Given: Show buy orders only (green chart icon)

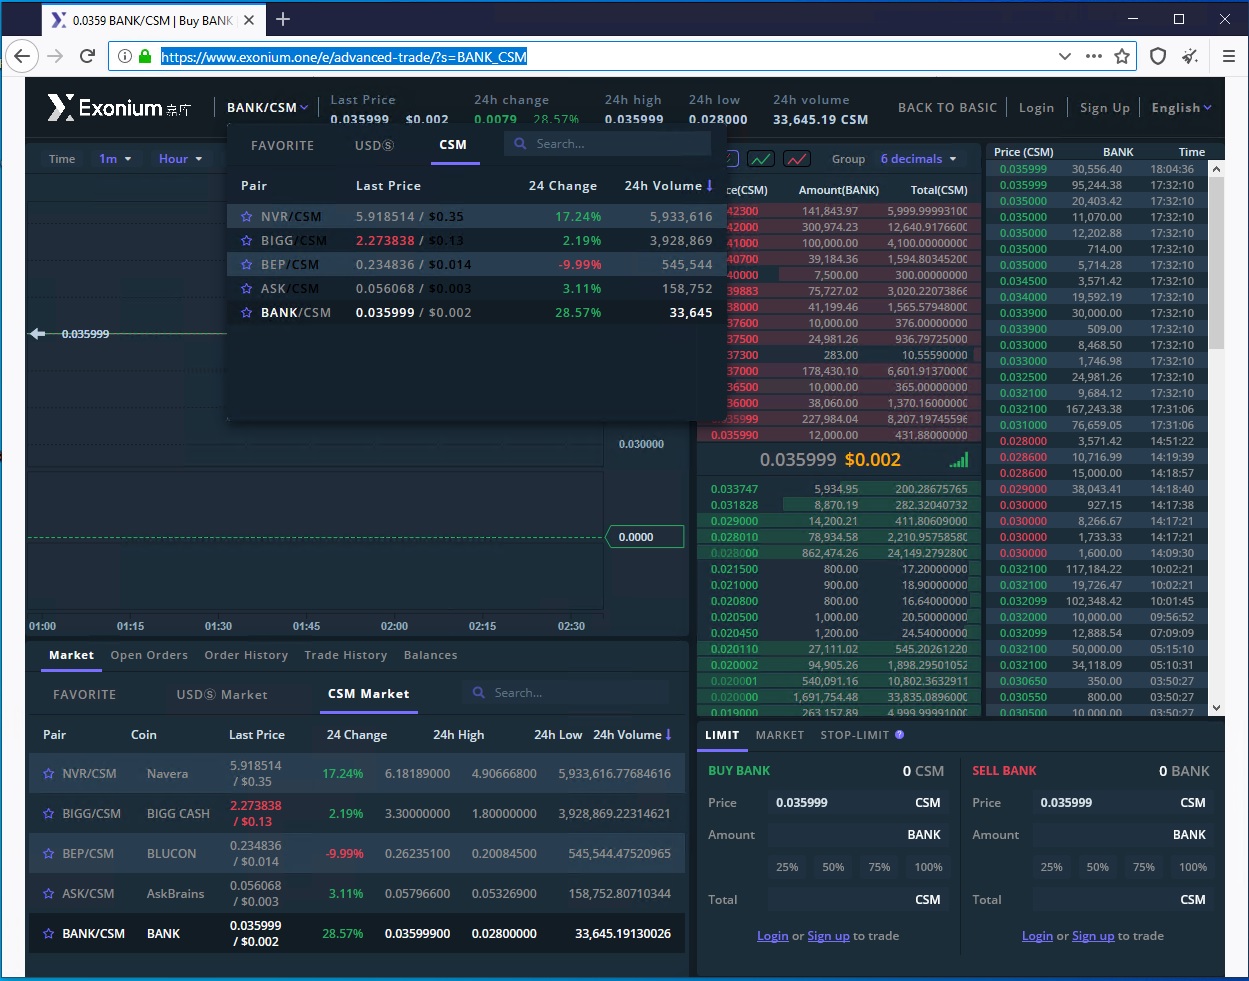Looking at the screenshot, I should tap(762, 158).
